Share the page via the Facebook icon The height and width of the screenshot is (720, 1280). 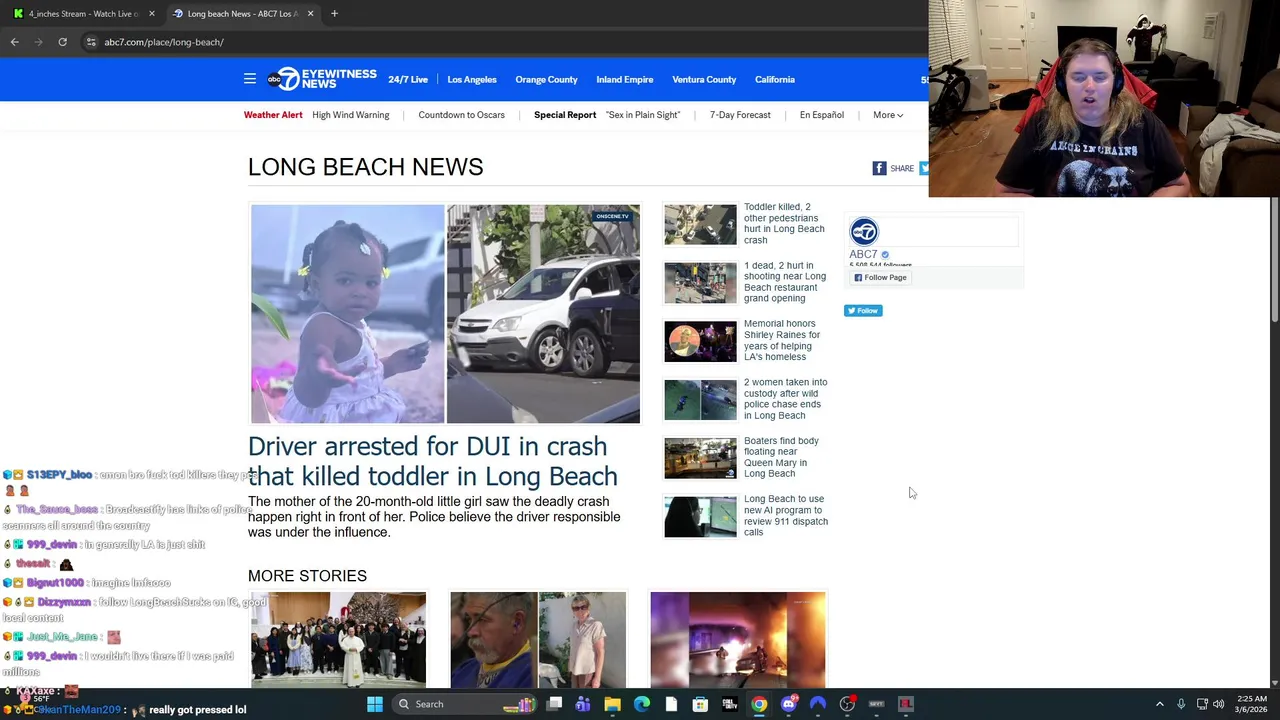point(879,168)
